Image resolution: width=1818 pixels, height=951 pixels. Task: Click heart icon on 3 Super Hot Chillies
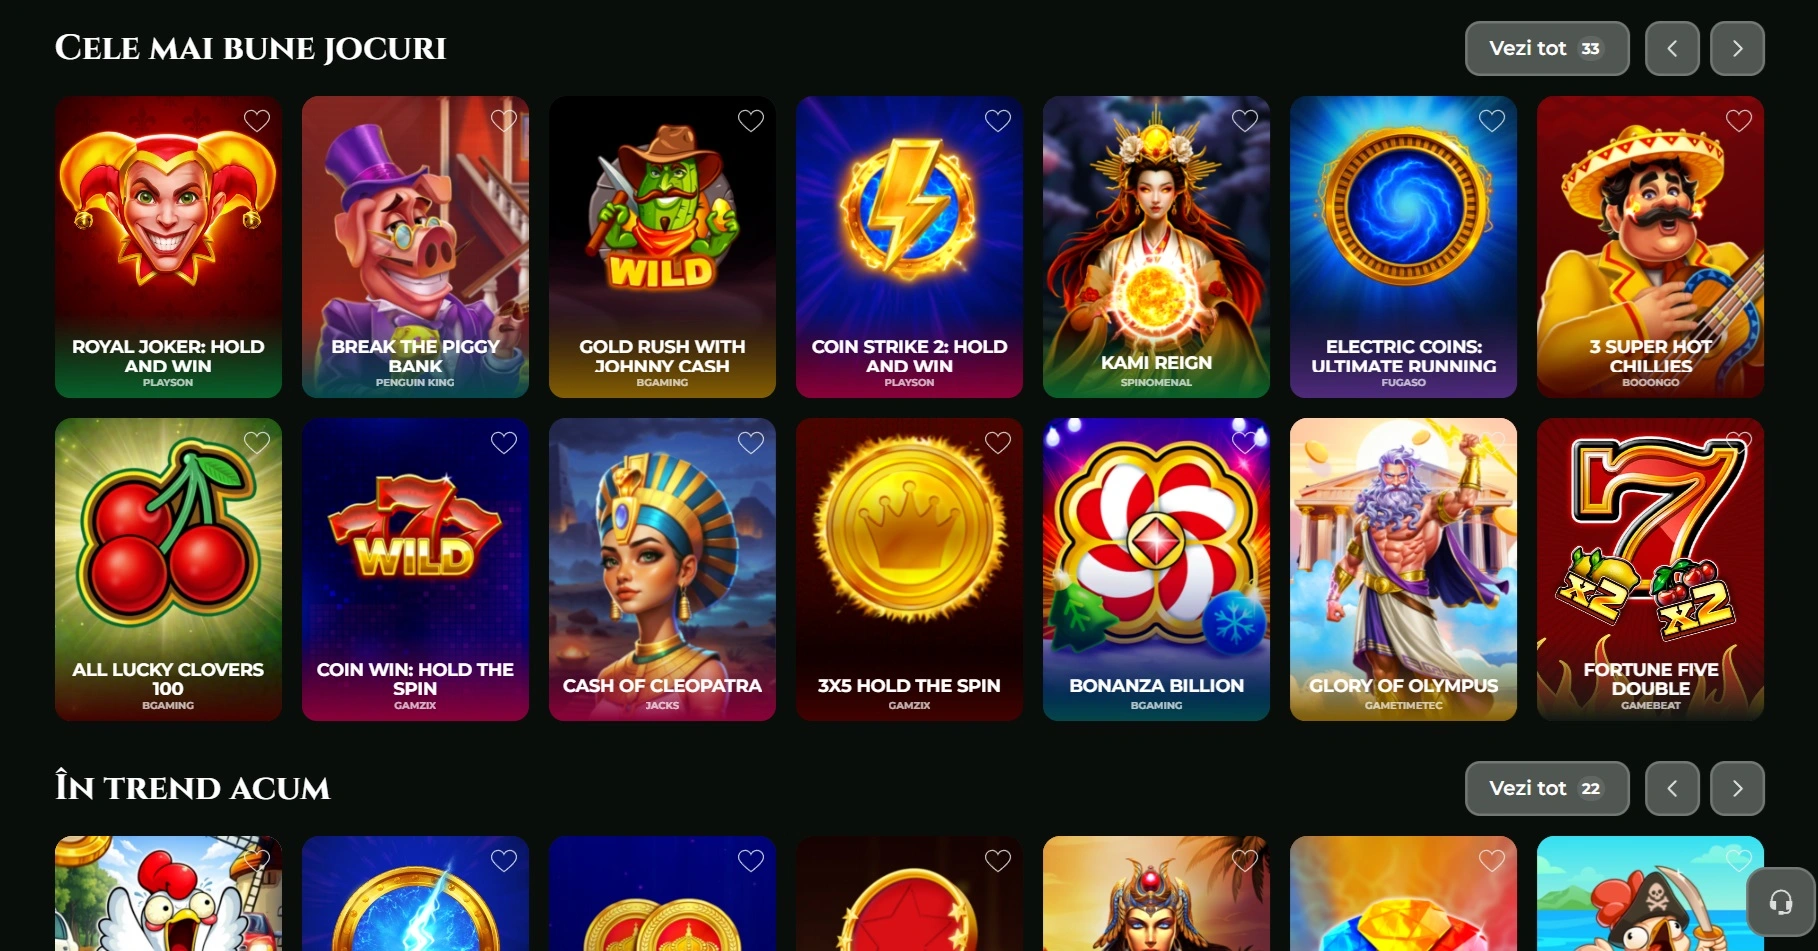click(x=1739, y=121)
